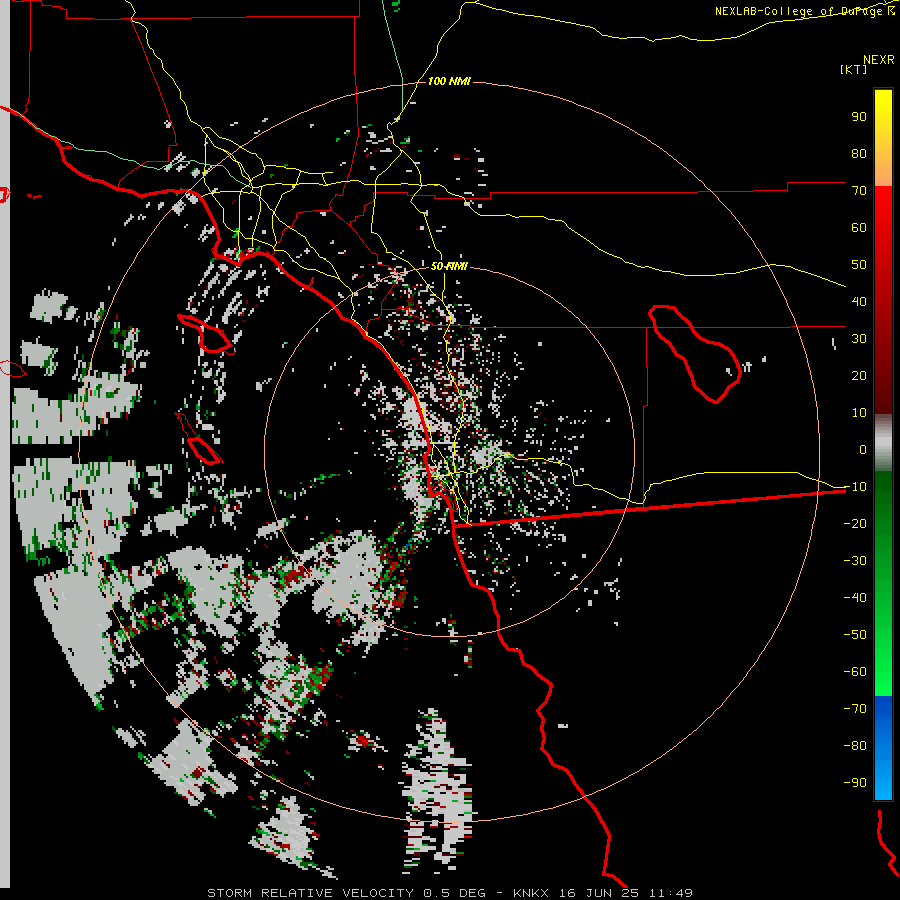
Task: Click the -40 scale value
Action: (855, 598)
